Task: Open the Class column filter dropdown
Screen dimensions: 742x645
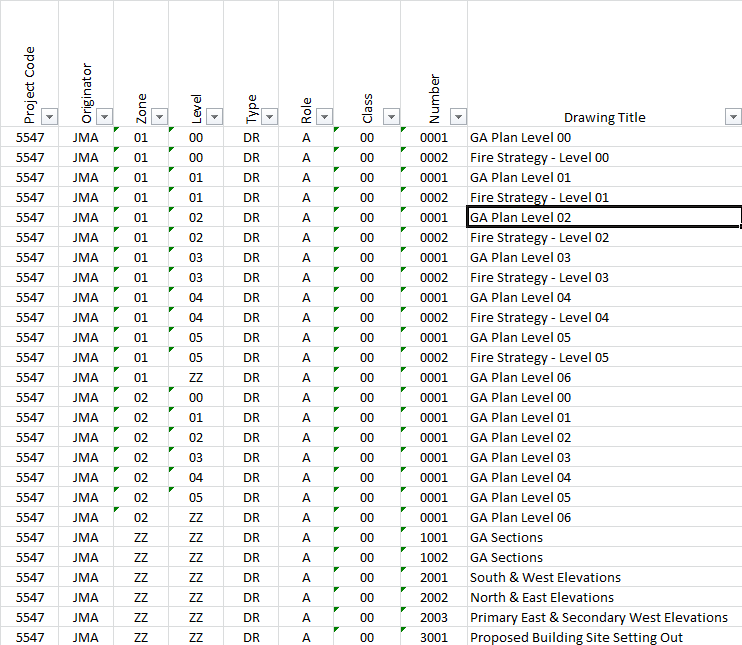Action: [x=391, y=116]
